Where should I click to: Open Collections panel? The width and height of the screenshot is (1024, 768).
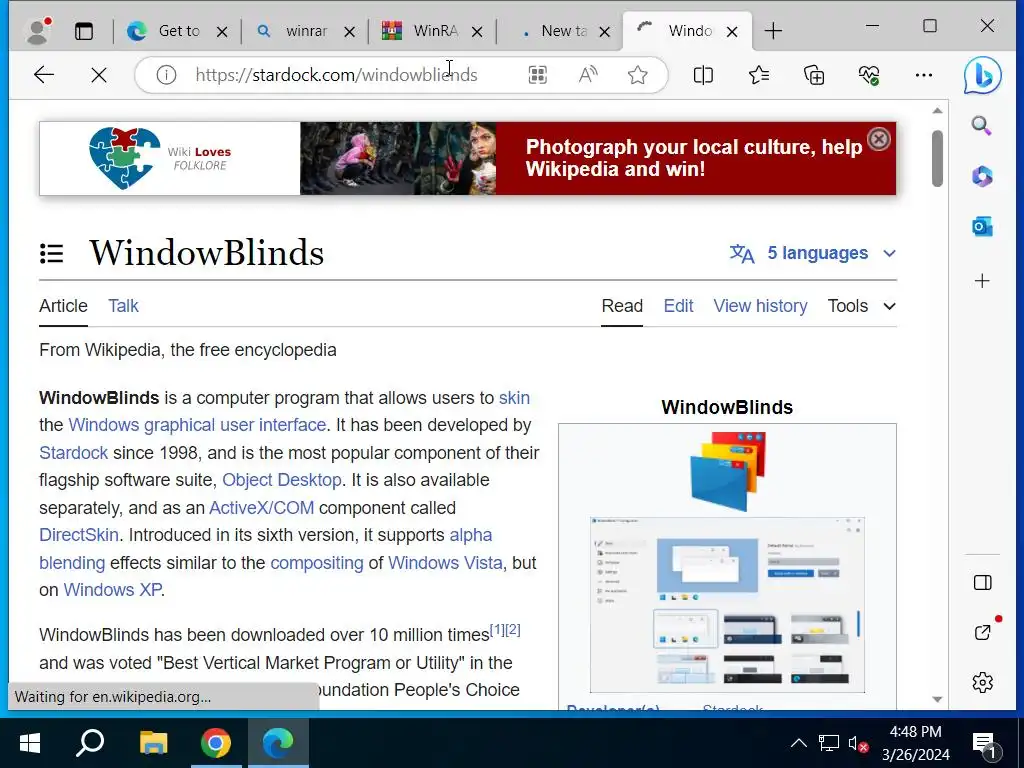click(x=814, y=75)
